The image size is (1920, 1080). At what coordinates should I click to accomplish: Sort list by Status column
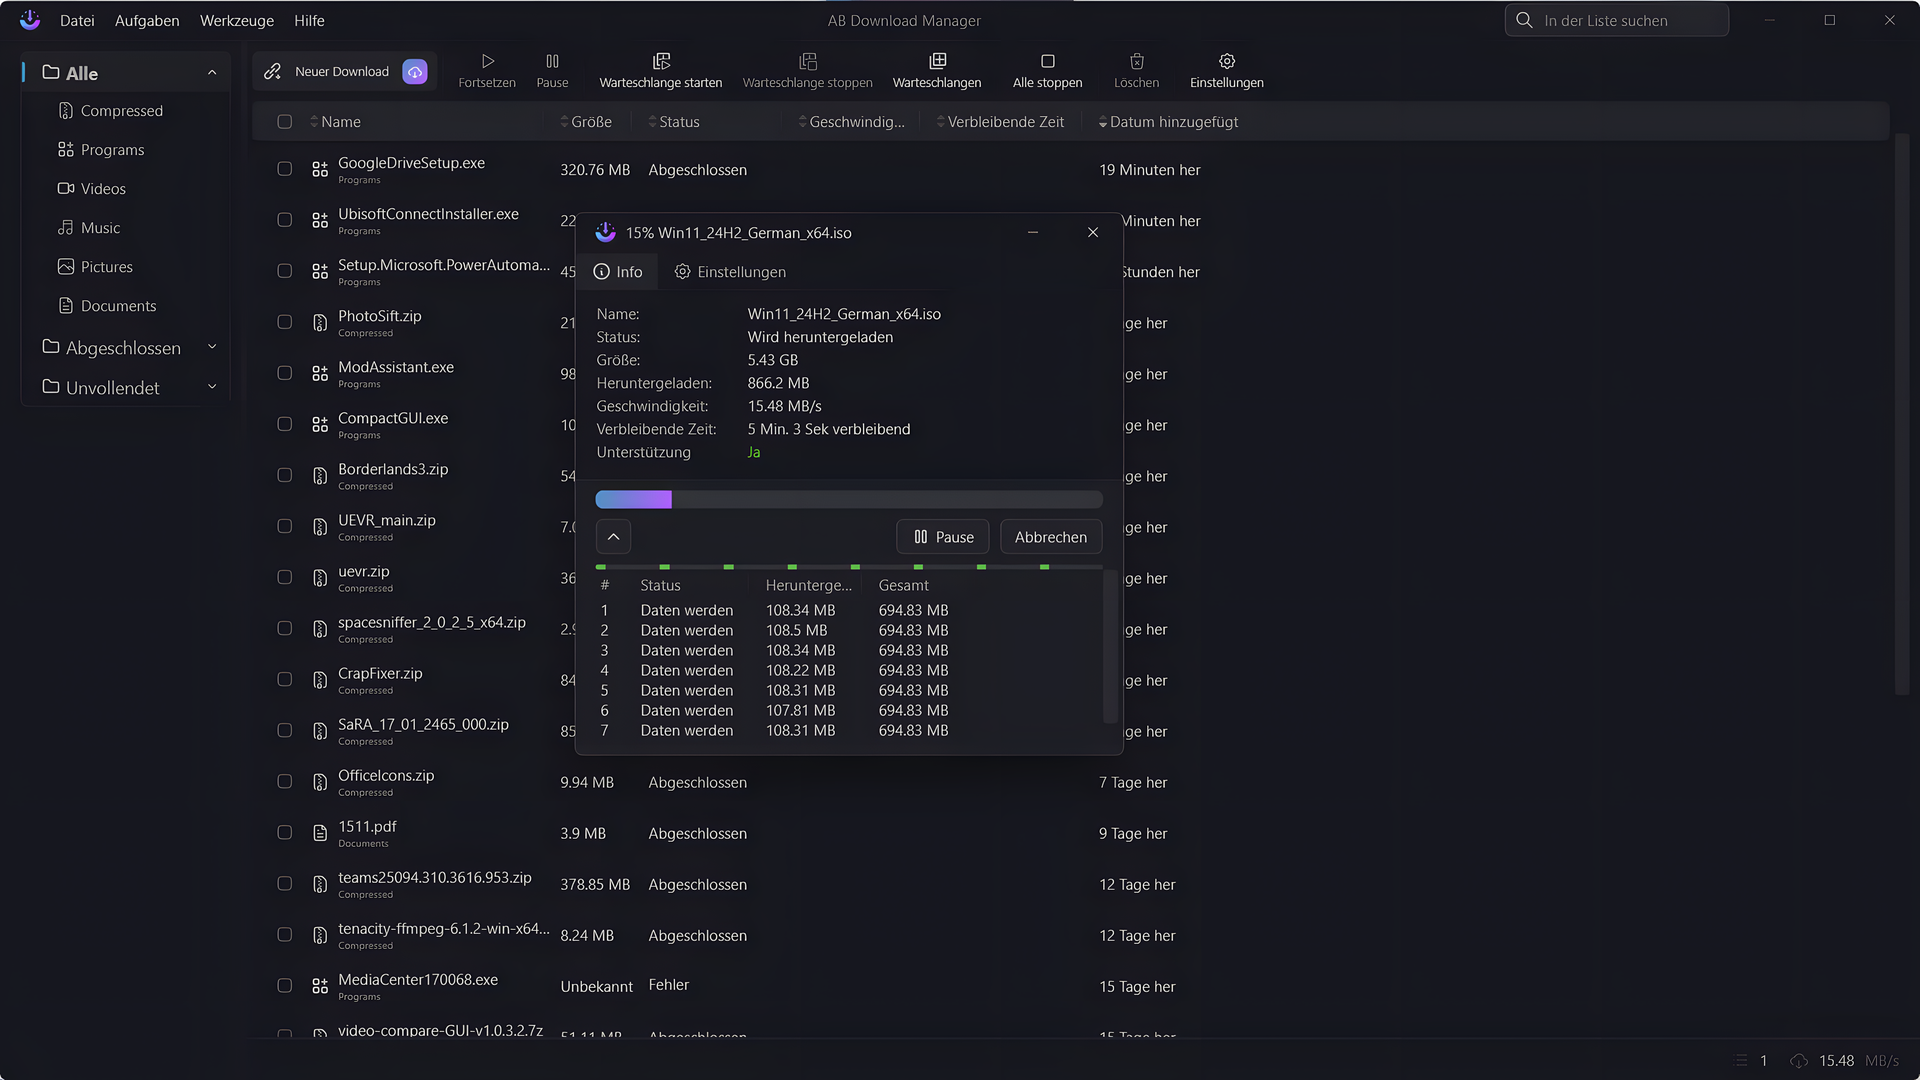coord(674,122)
